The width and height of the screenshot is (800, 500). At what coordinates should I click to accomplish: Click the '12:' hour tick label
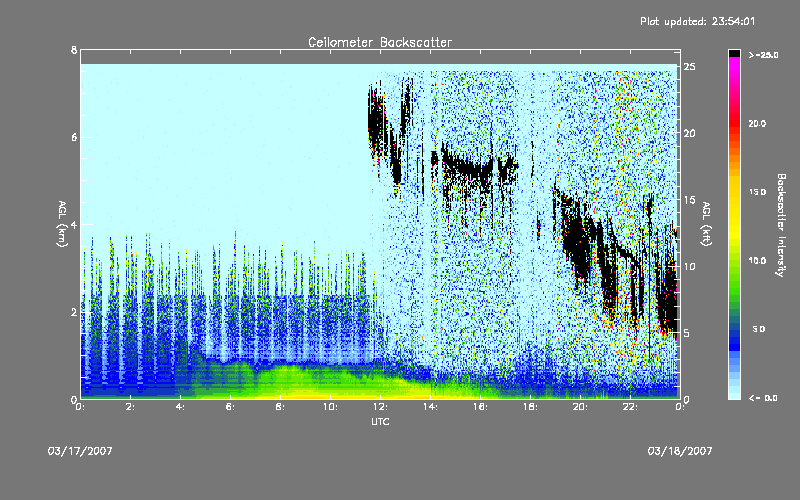380,407
